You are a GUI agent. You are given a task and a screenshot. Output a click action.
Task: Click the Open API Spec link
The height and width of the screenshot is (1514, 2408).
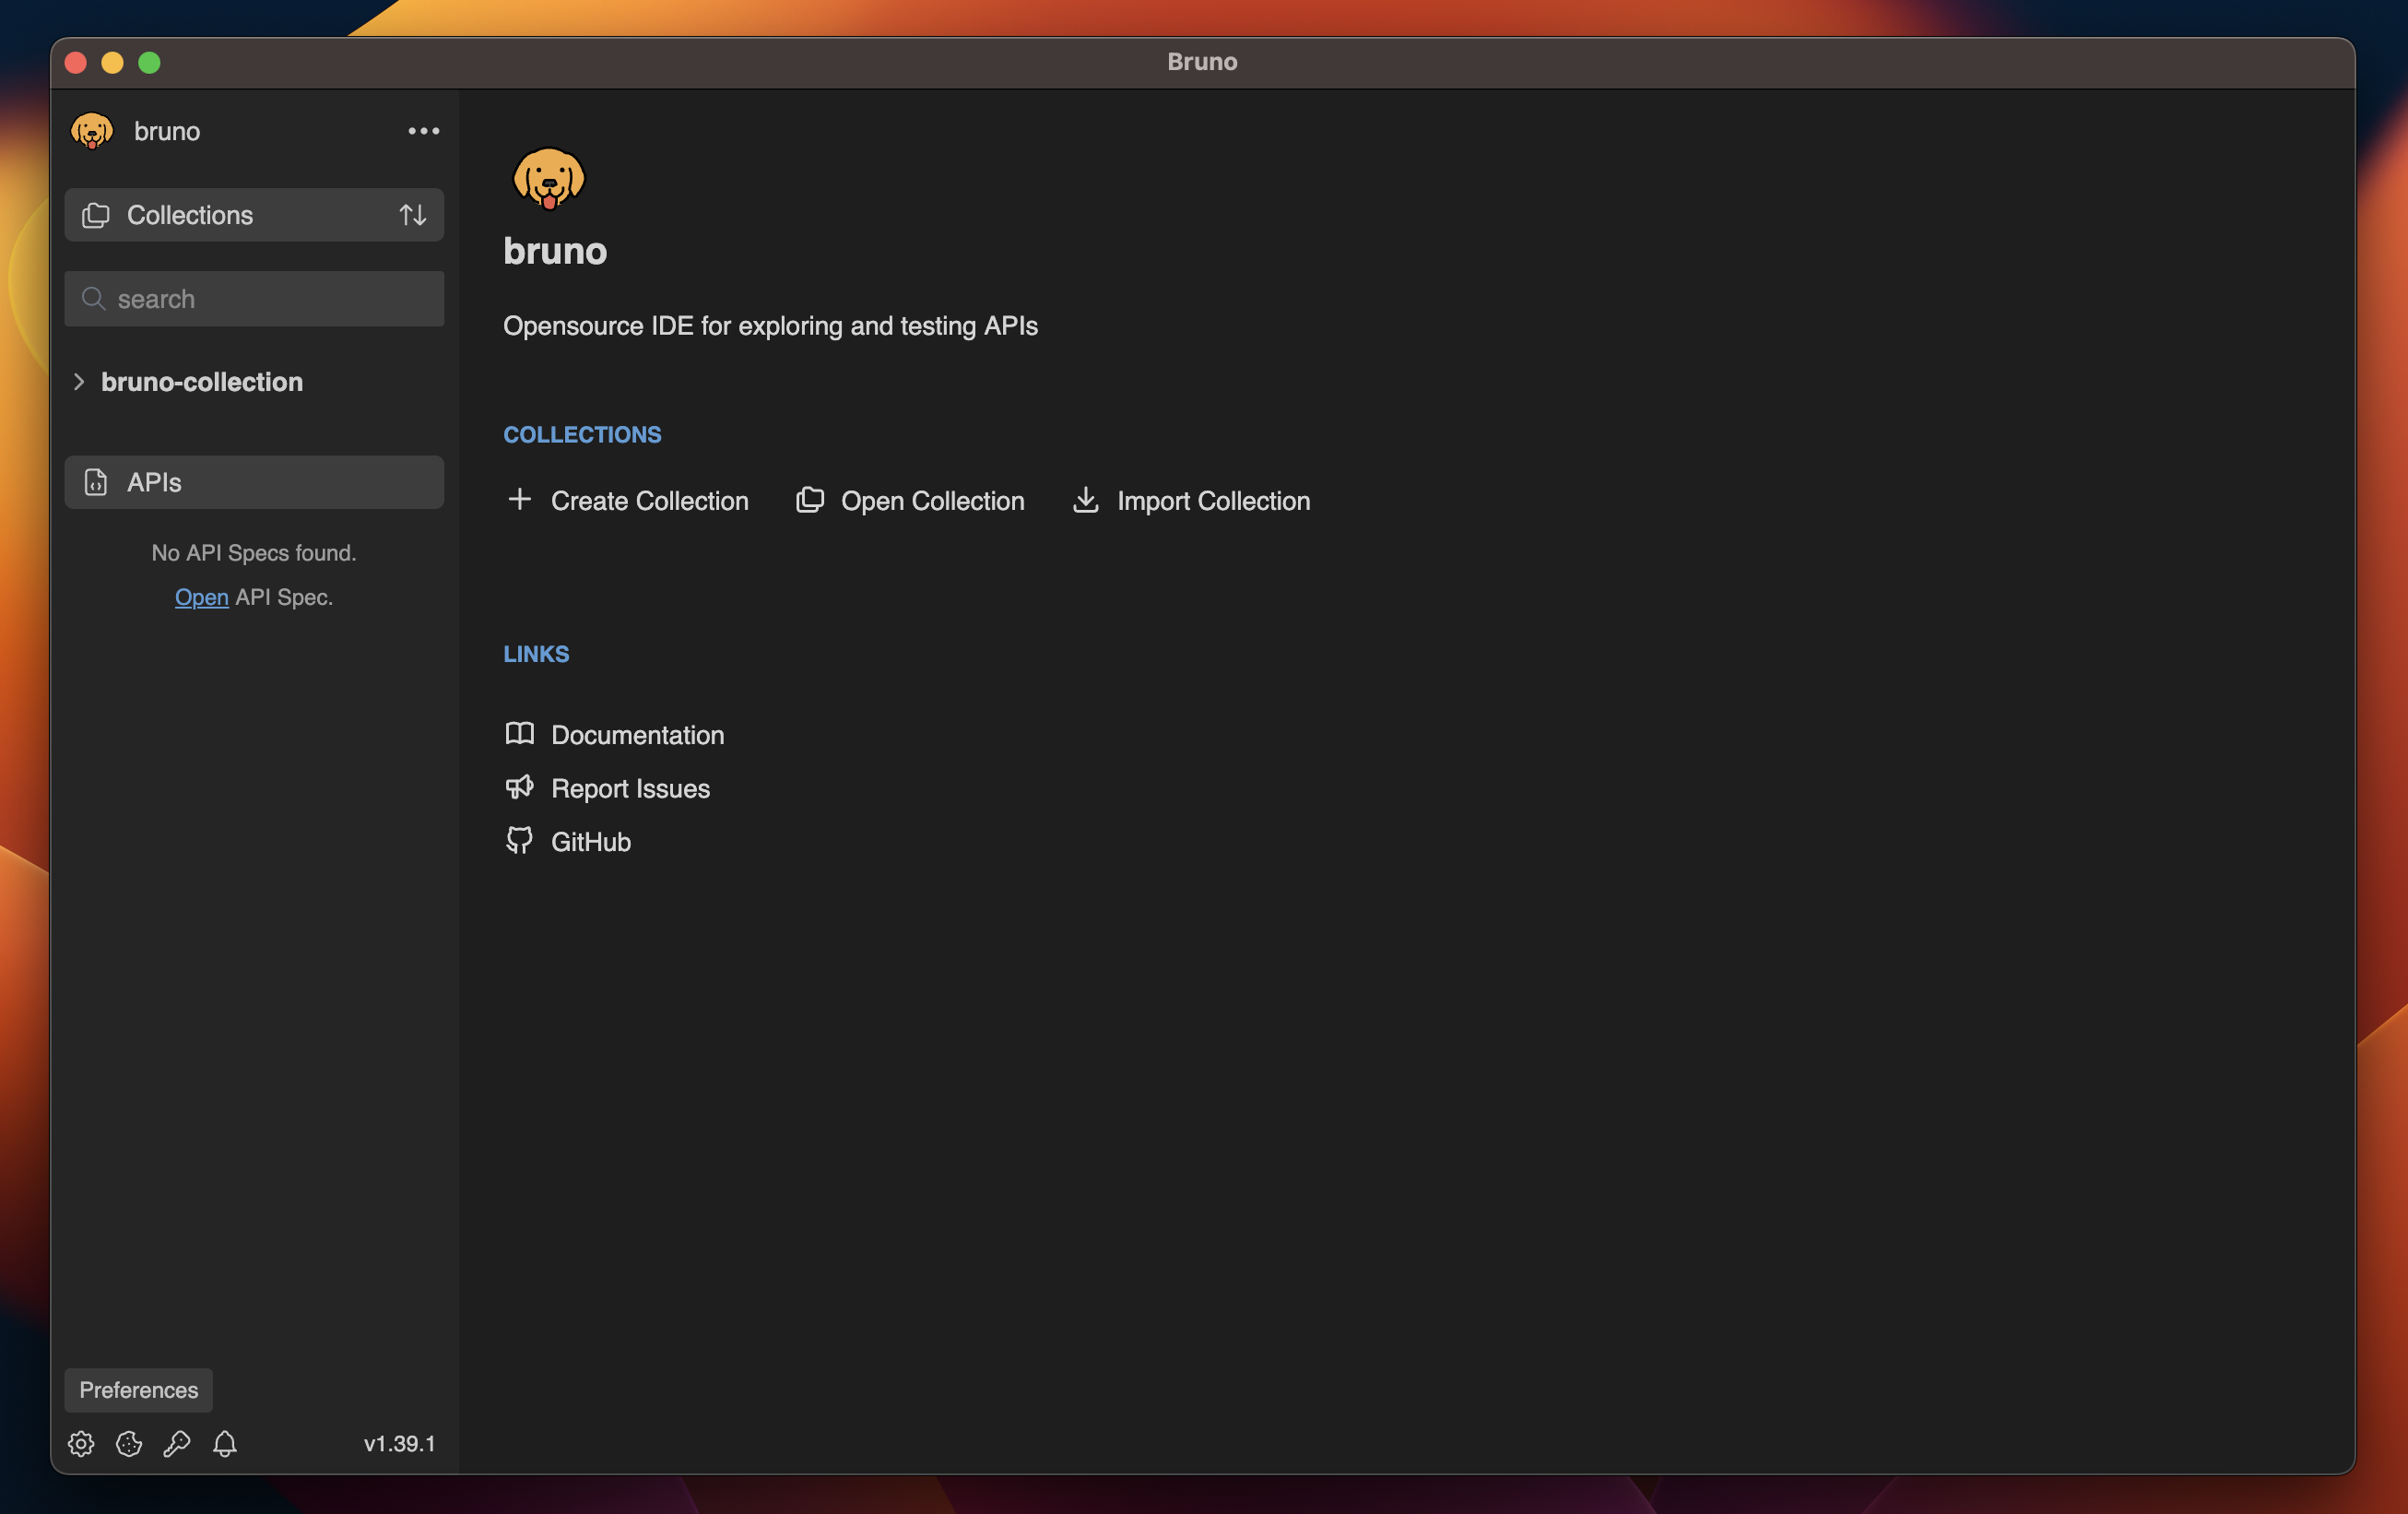click(201, 597)
